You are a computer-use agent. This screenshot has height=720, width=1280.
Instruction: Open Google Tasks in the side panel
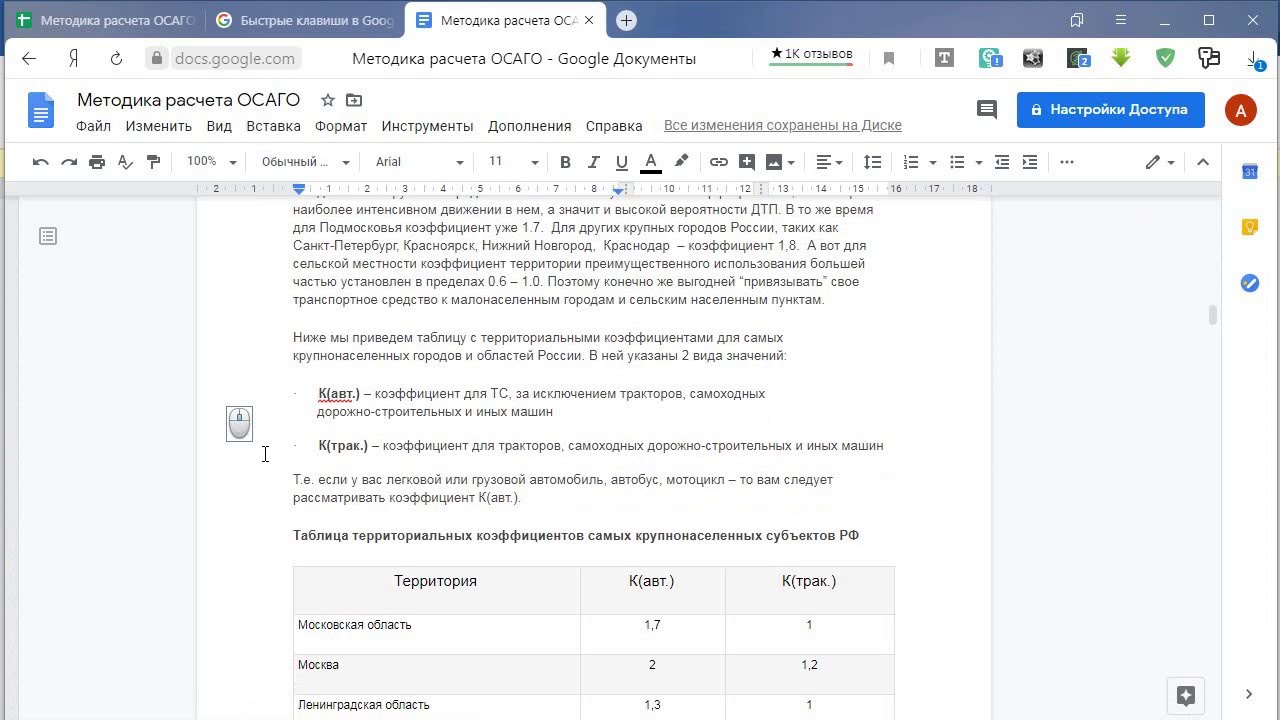point(1249,283)
